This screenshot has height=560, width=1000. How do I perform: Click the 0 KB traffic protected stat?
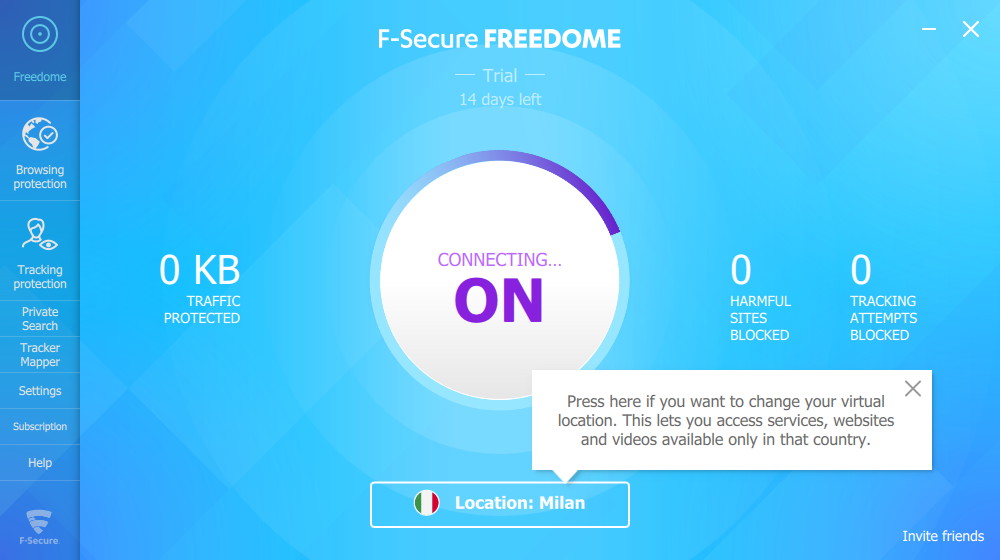tap(200, 288)
